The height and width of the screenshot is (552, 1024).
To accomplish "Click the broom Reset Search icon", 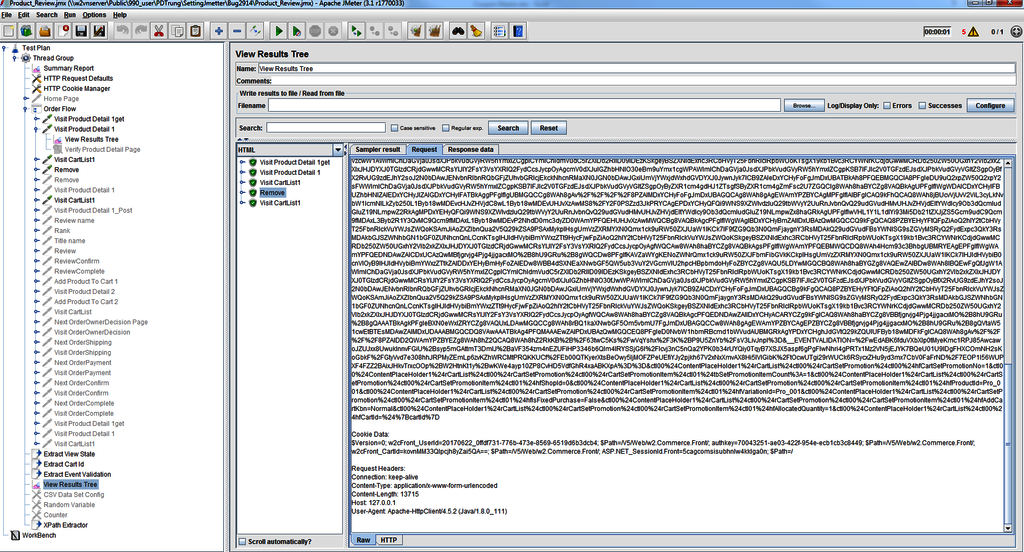I will tap(476, 31).
